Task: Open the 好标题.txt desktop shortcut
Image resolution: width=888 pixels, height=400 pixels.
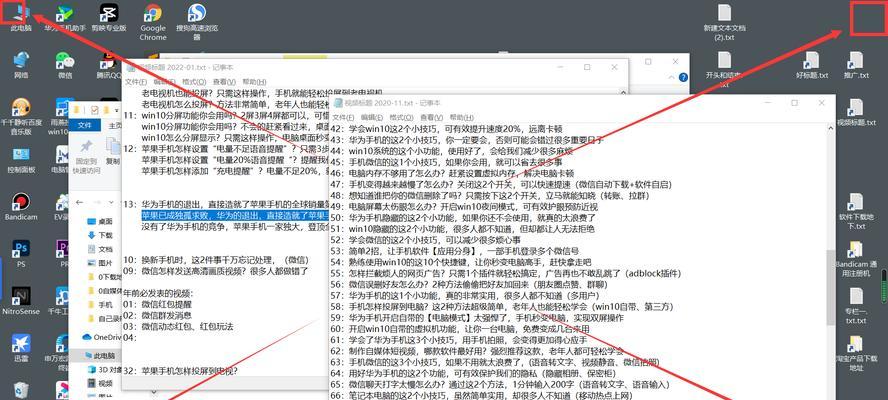Action: (x=812, y=65)
